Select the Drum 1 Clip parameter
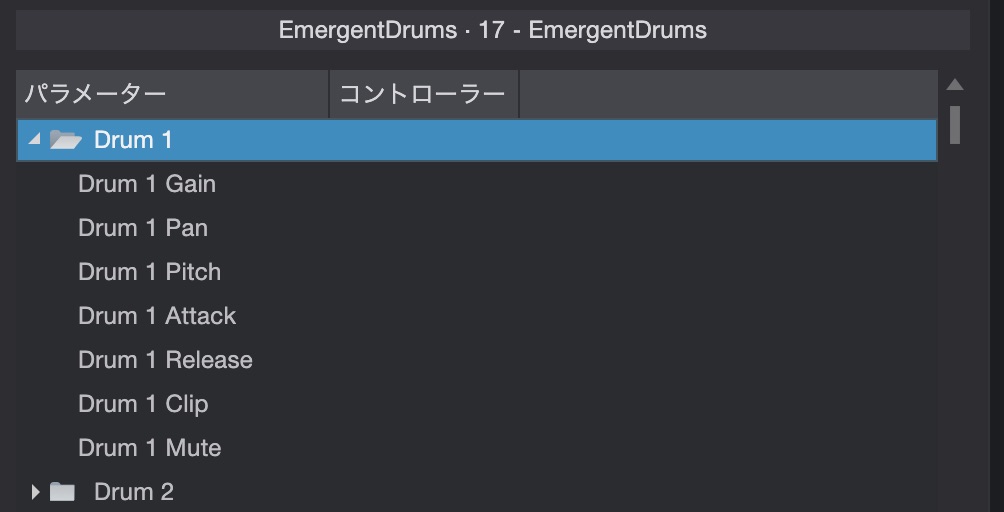 point(143,404)
